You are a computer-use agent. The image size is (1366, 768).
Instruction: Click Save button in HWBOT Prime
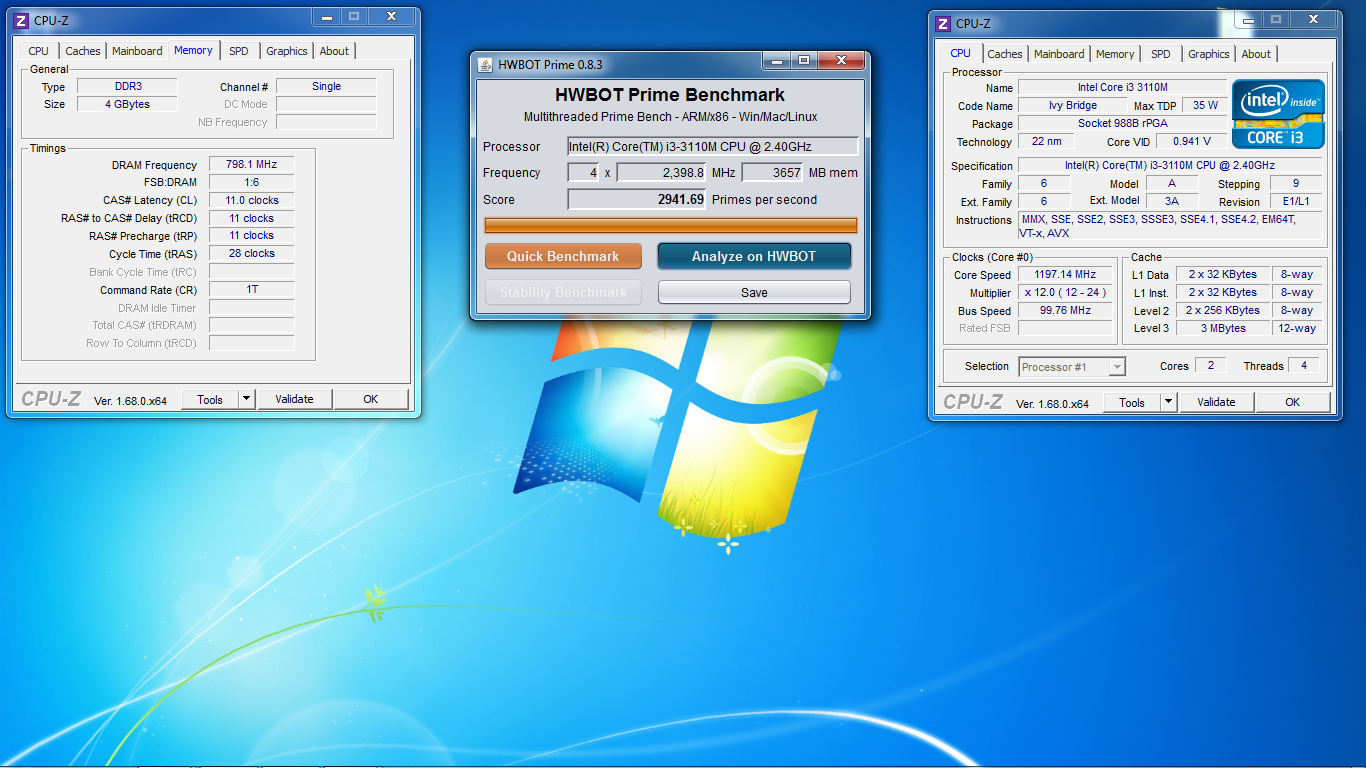point(754,292)
